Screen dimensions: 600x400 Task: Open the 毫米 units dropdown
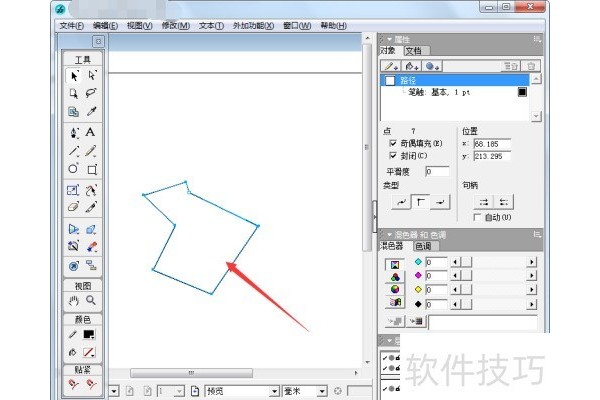coord(322,391)
